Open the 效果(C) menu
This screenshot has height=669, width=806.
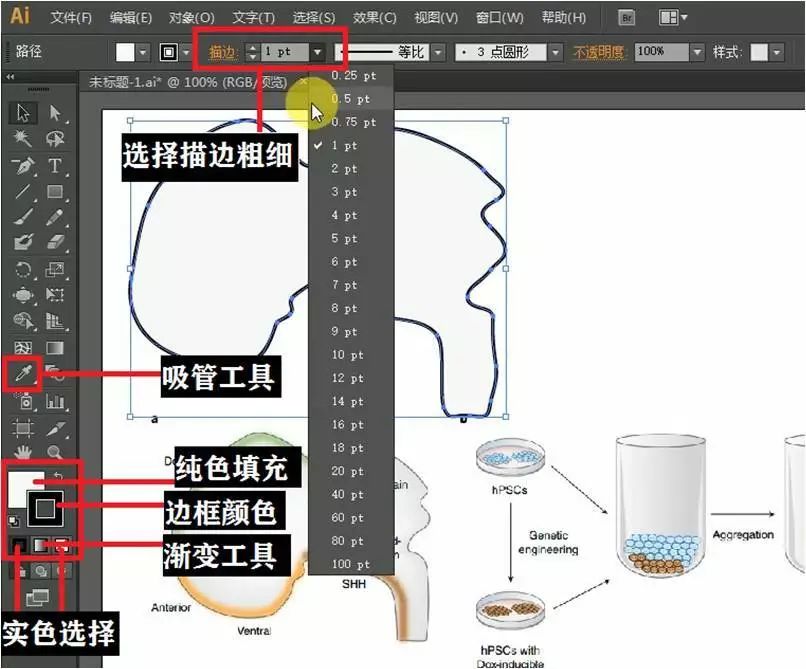pos(374,18)
